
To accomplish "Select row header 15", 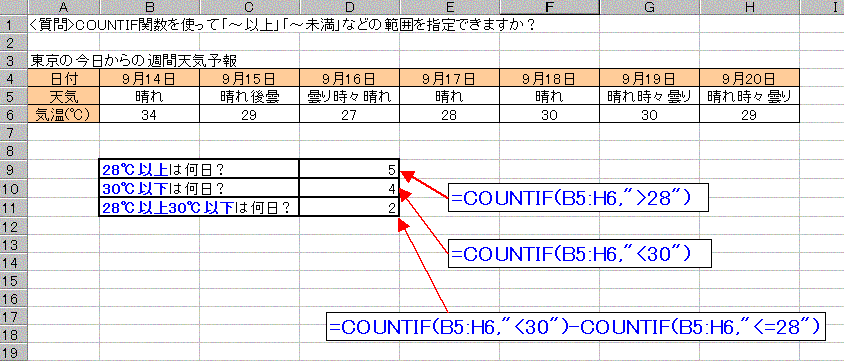I will (x=14, y=281).
